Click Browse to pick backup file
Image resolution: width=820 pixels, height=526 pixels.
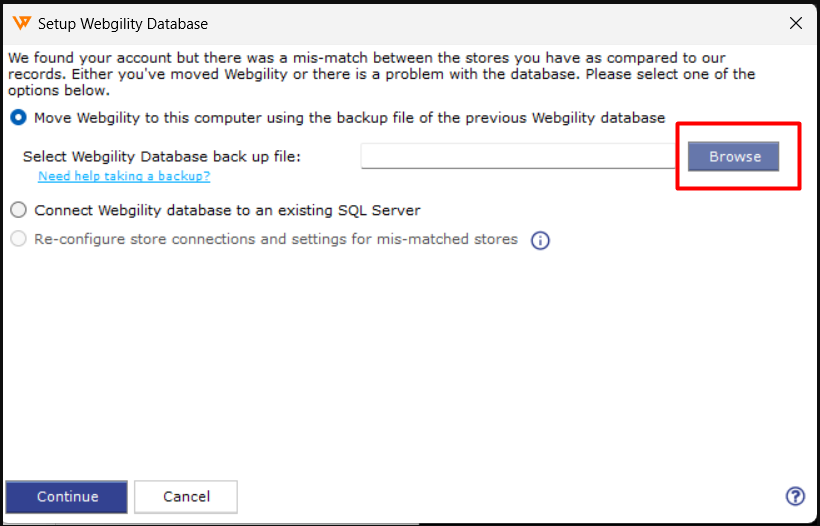point(734,156)
